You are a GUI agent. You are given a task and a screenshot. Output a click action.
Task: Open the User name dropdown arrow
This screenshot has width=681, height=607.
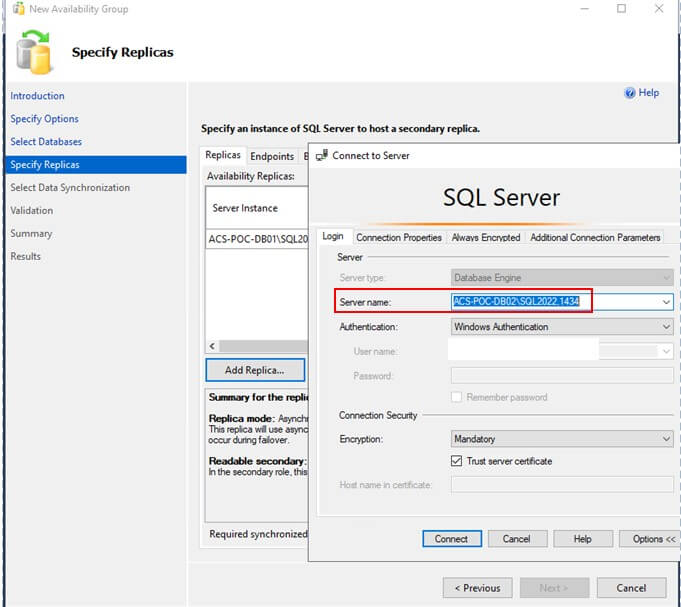pos(666,351)
